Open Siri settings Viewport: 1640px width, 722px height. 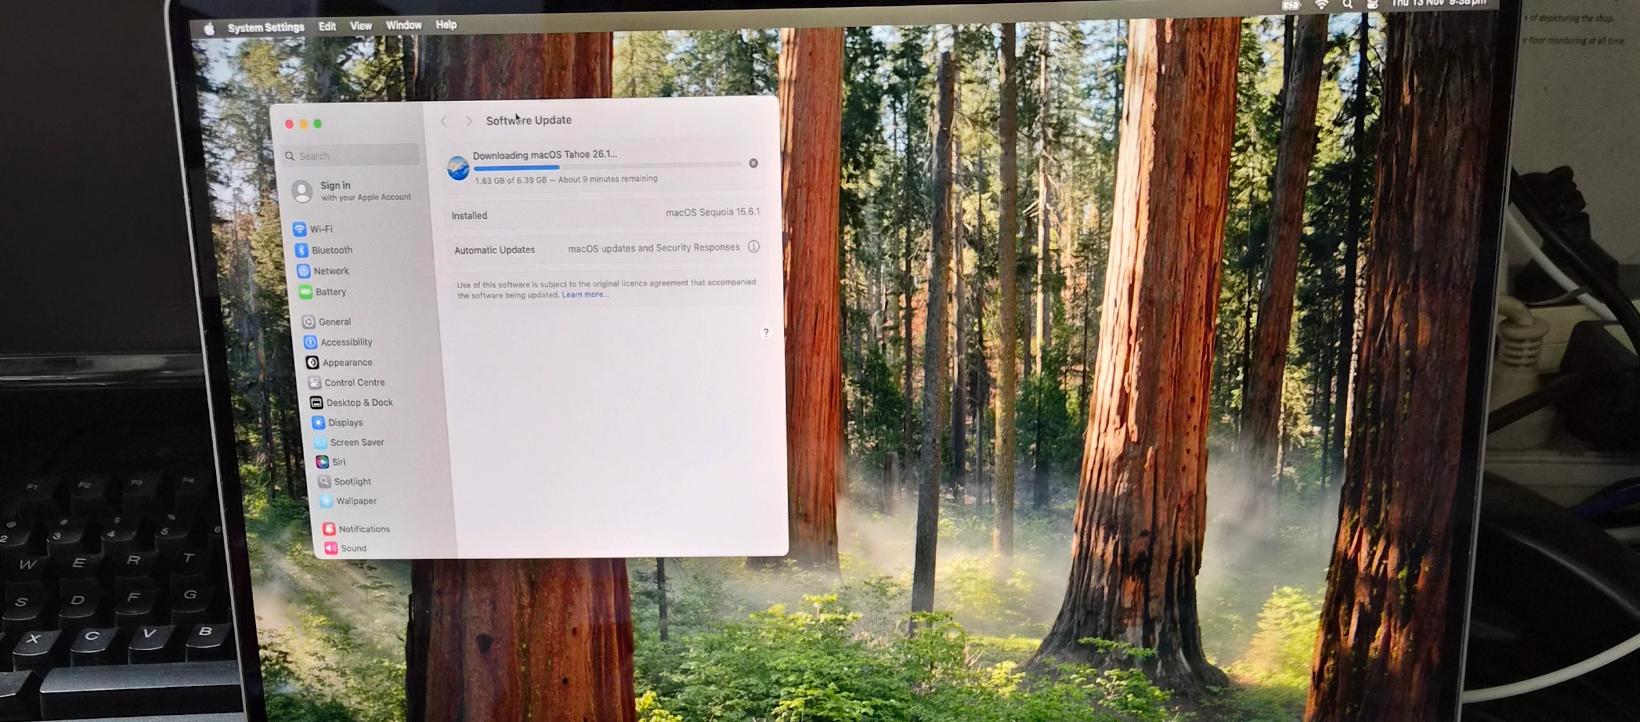(x=331, y=462)
